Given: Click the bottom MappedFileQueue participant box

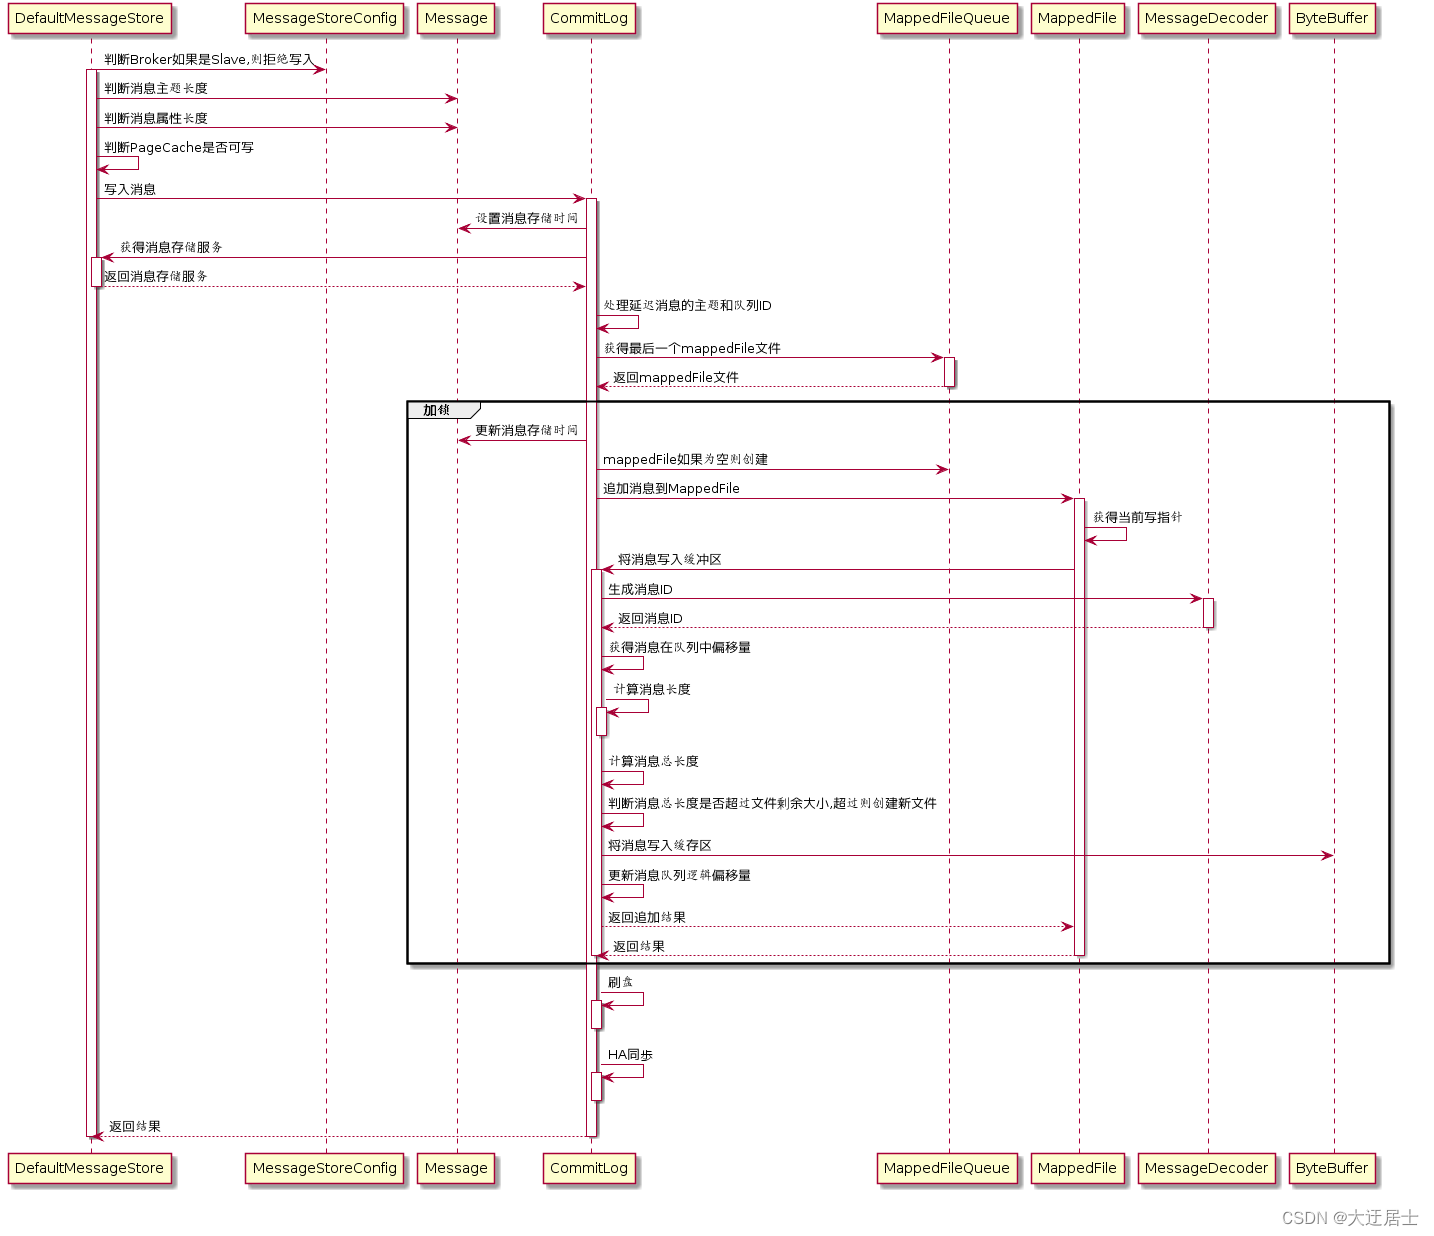Looking at the screenshot, I should 947,1168.
